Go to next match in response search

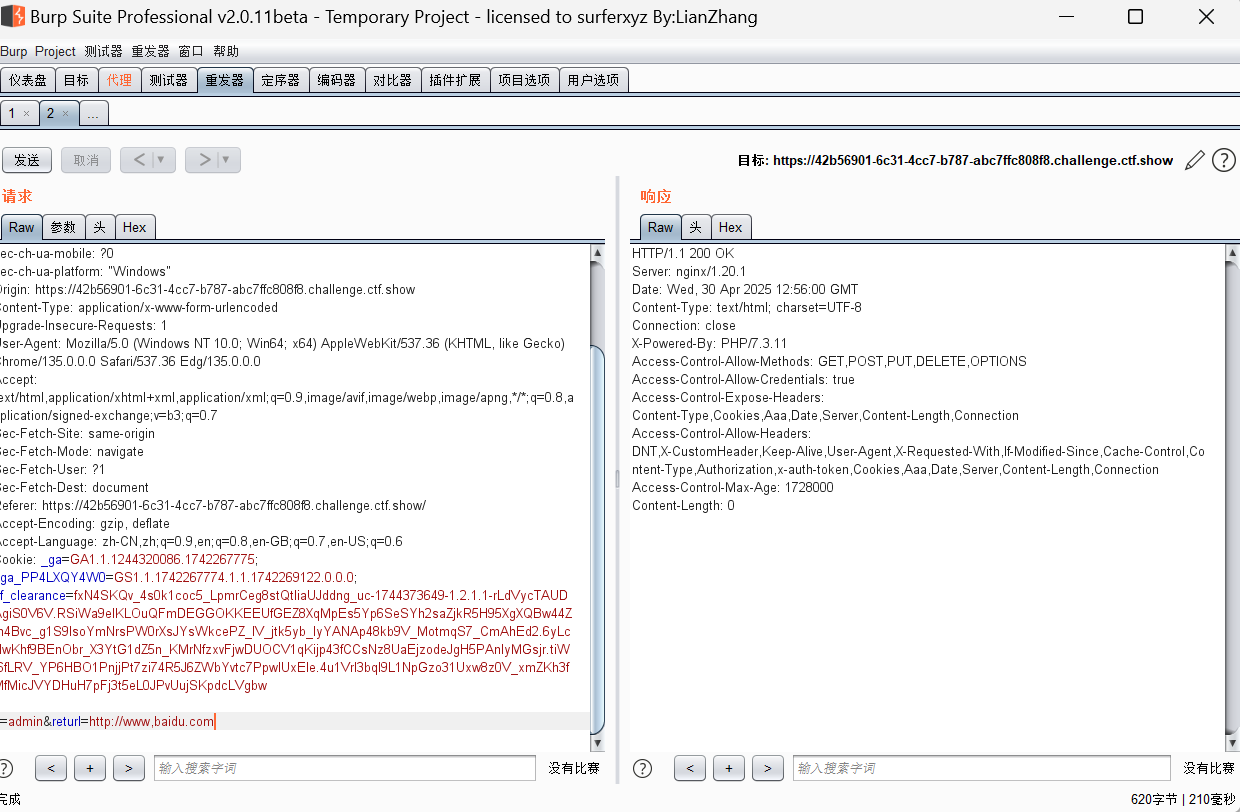click(x=767, y=768)
